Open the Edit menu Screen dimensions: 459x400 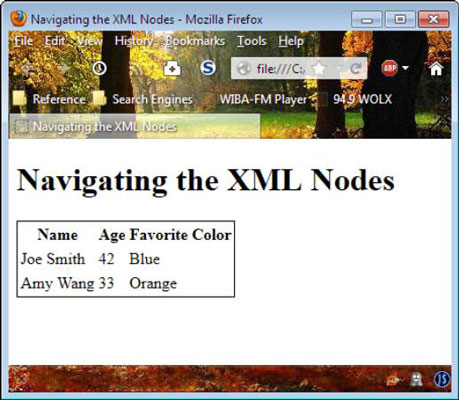55,41
